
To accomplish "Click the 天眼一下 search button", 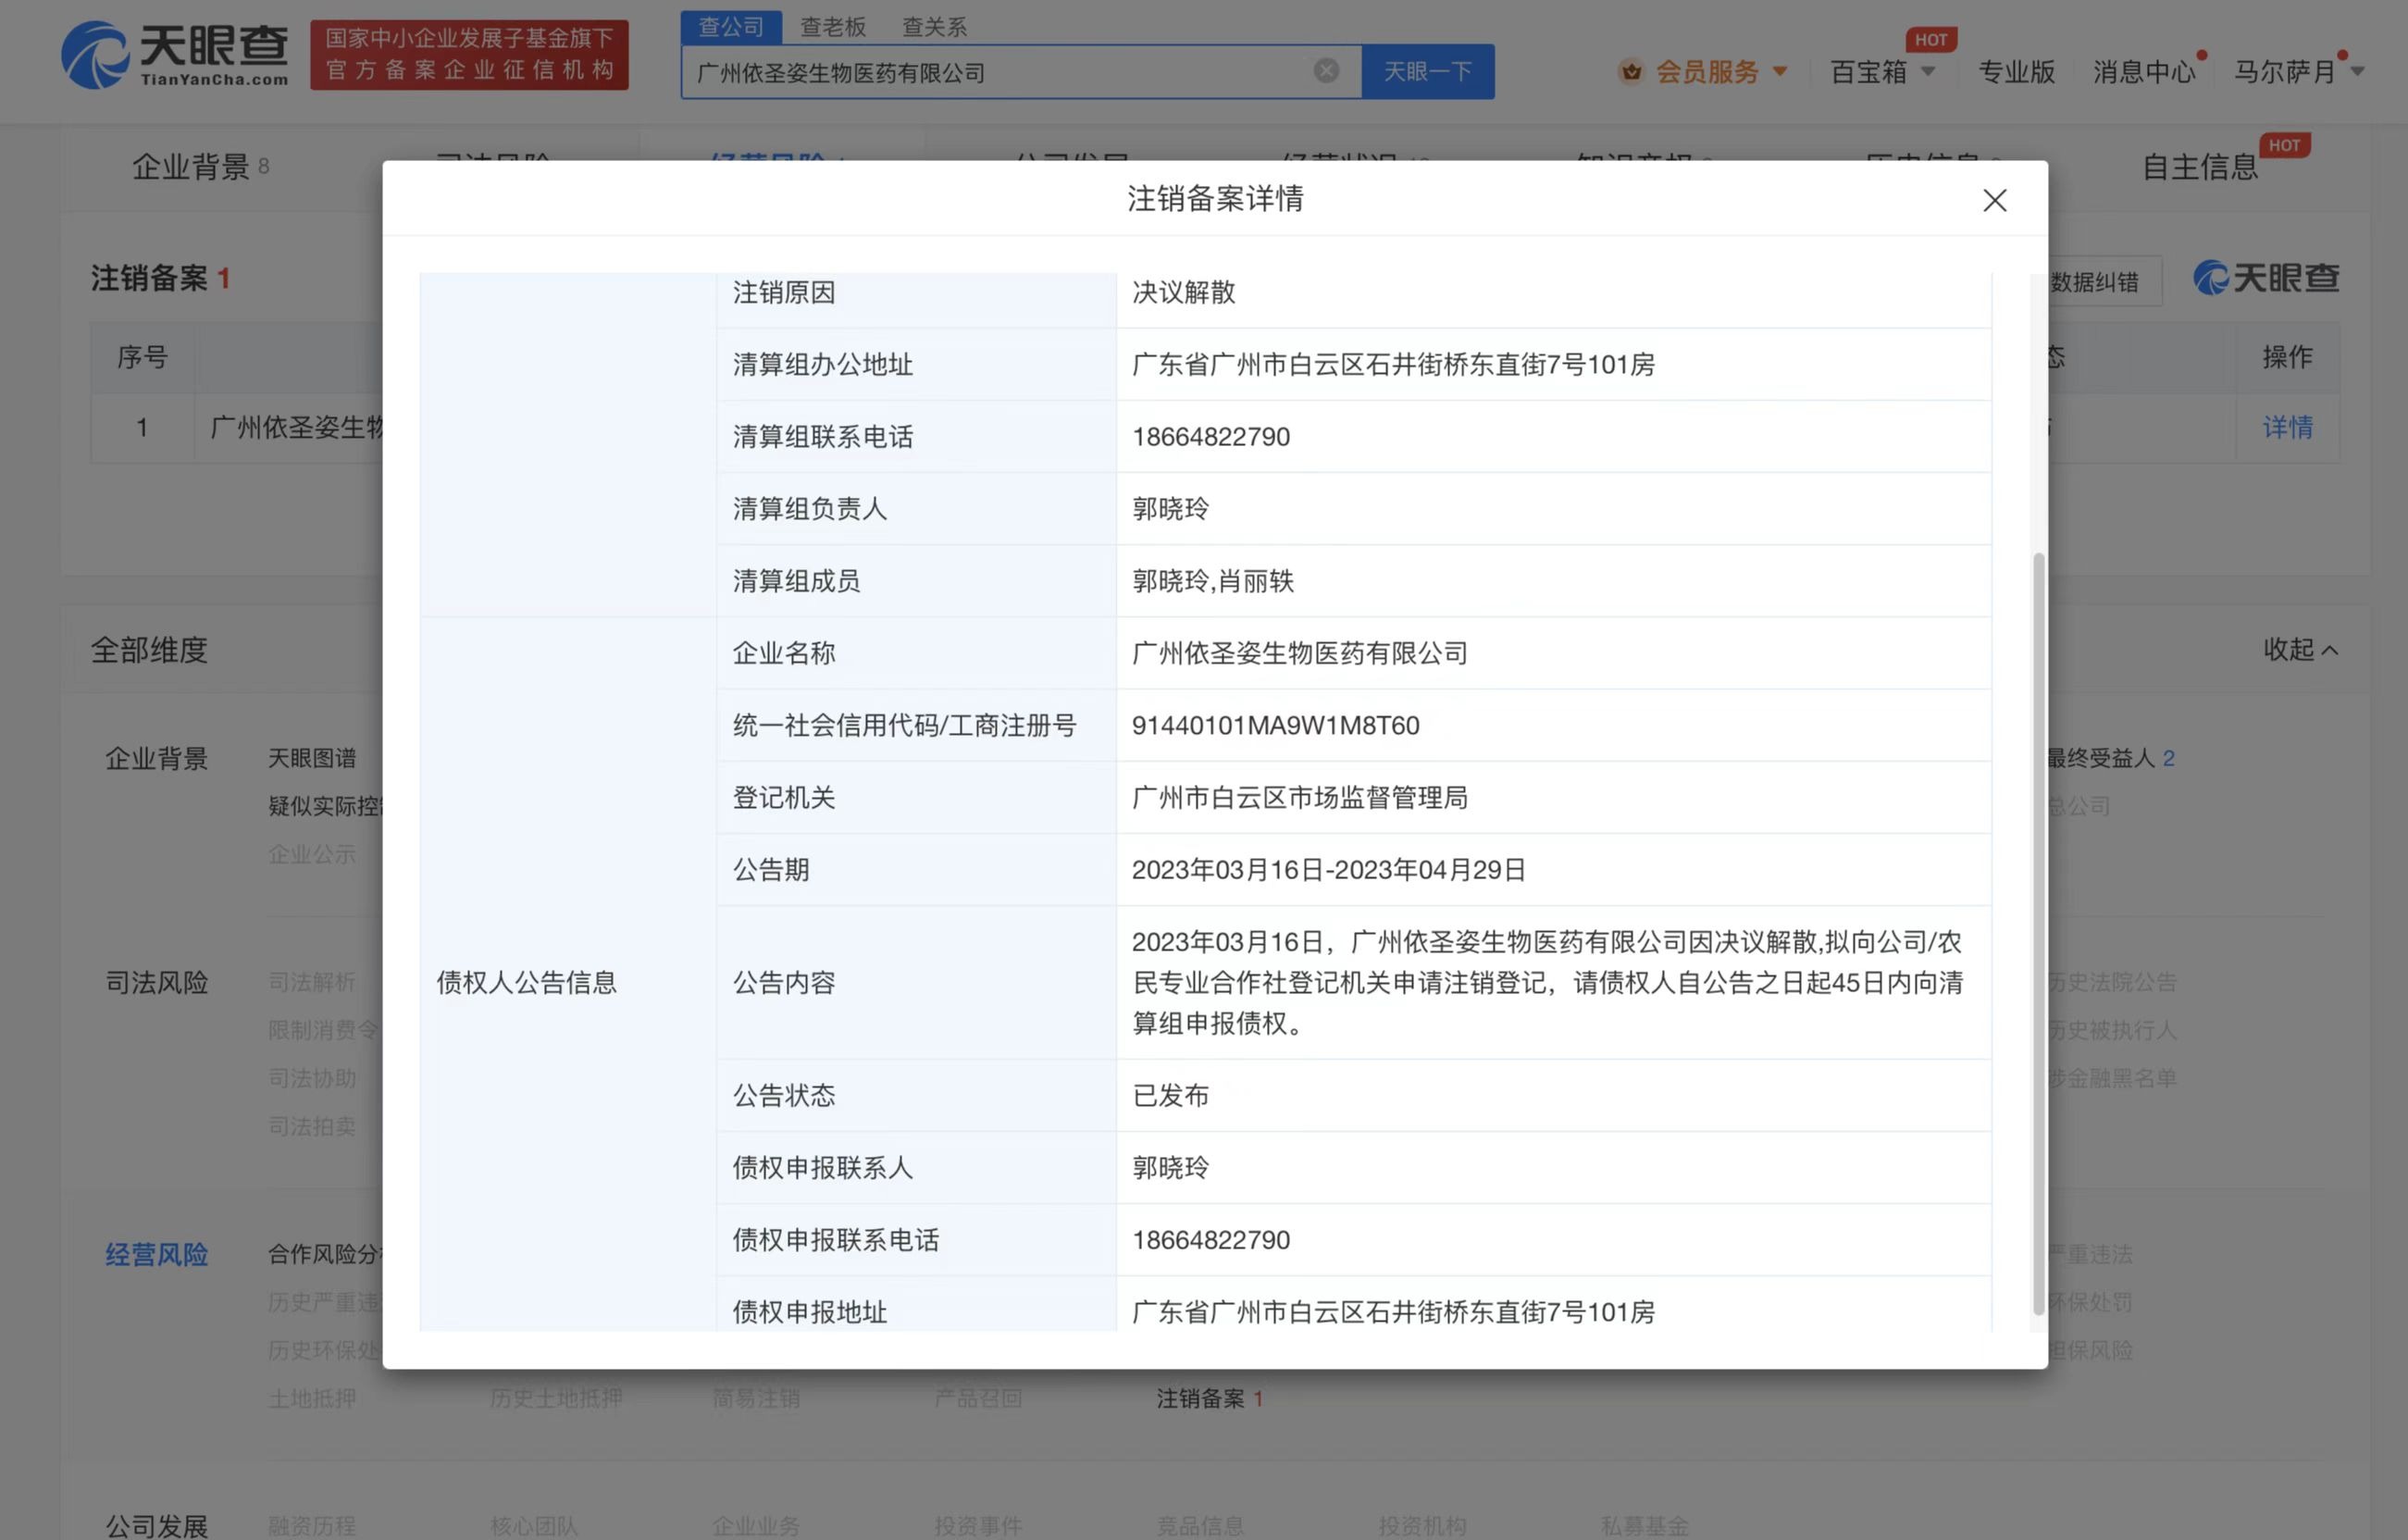I will coord(1428,70).
